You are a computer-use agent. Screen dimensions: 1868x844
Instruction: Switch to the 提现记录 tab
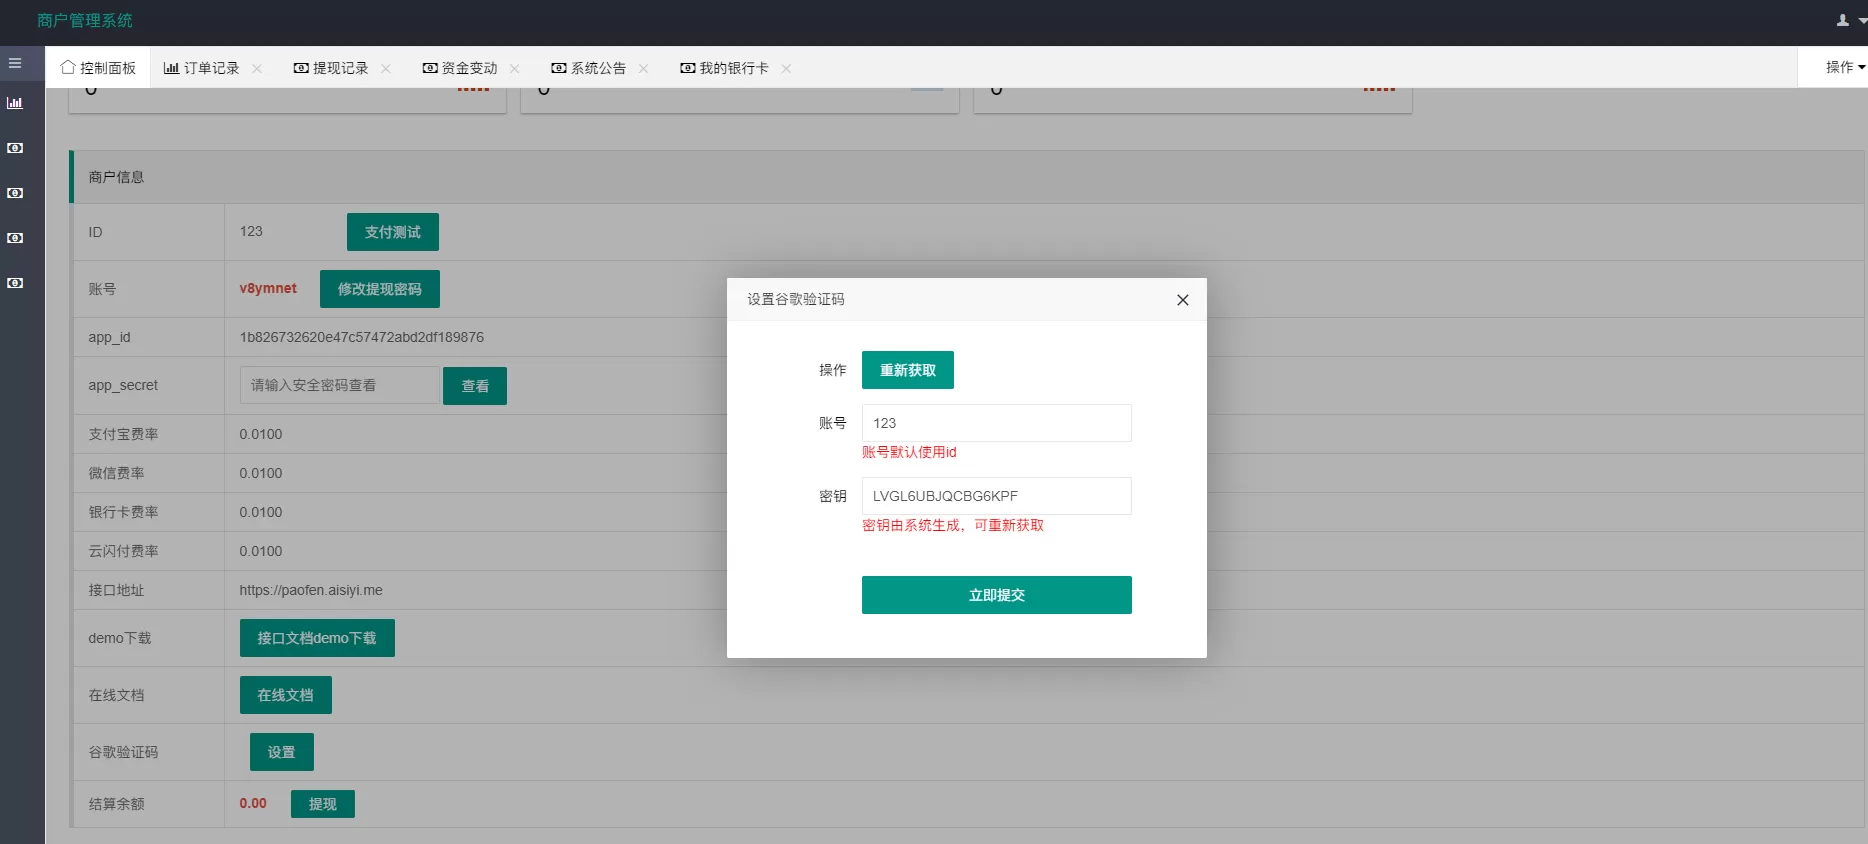pyautogui.click(x=331, y=68)
